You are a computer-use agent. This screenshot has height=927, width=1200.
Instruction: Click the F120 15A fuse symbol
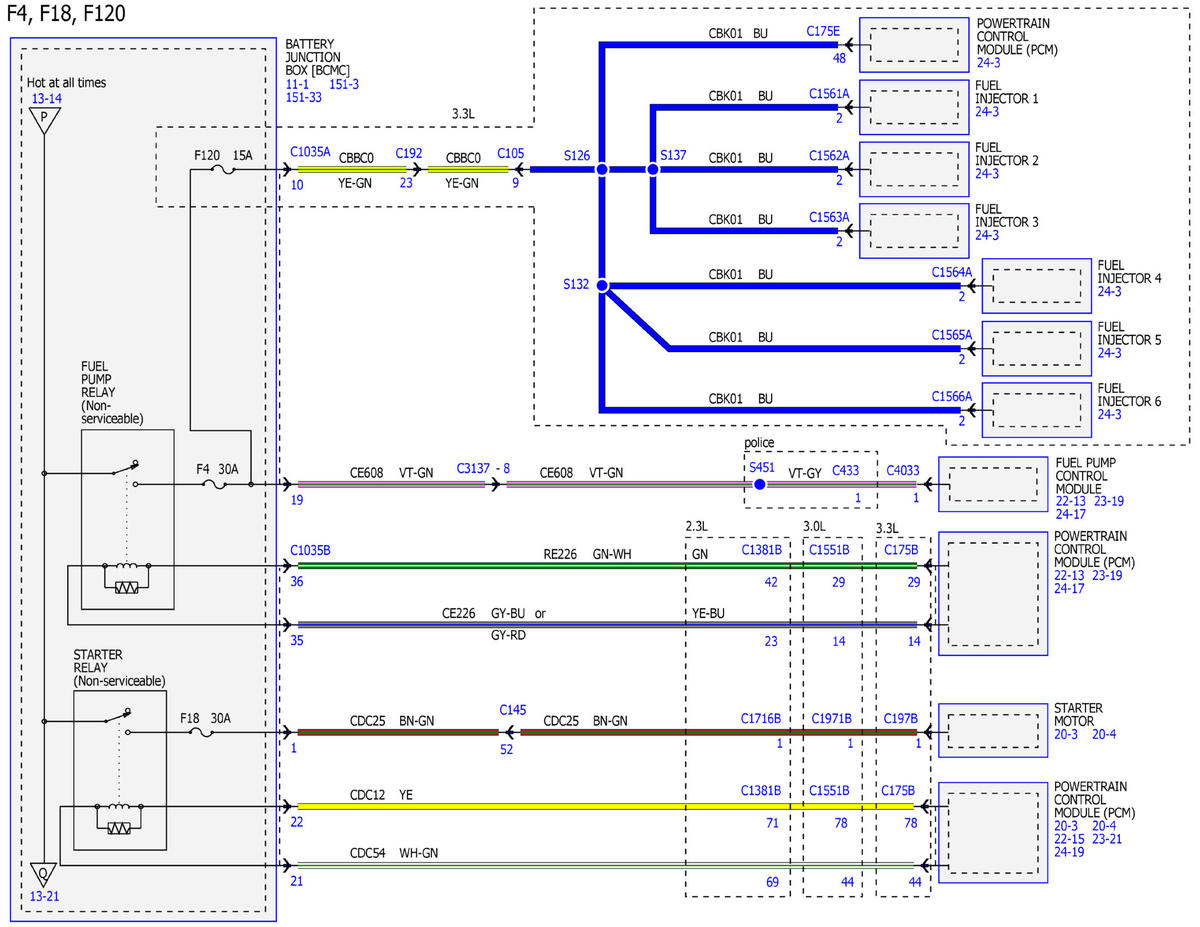224,171
